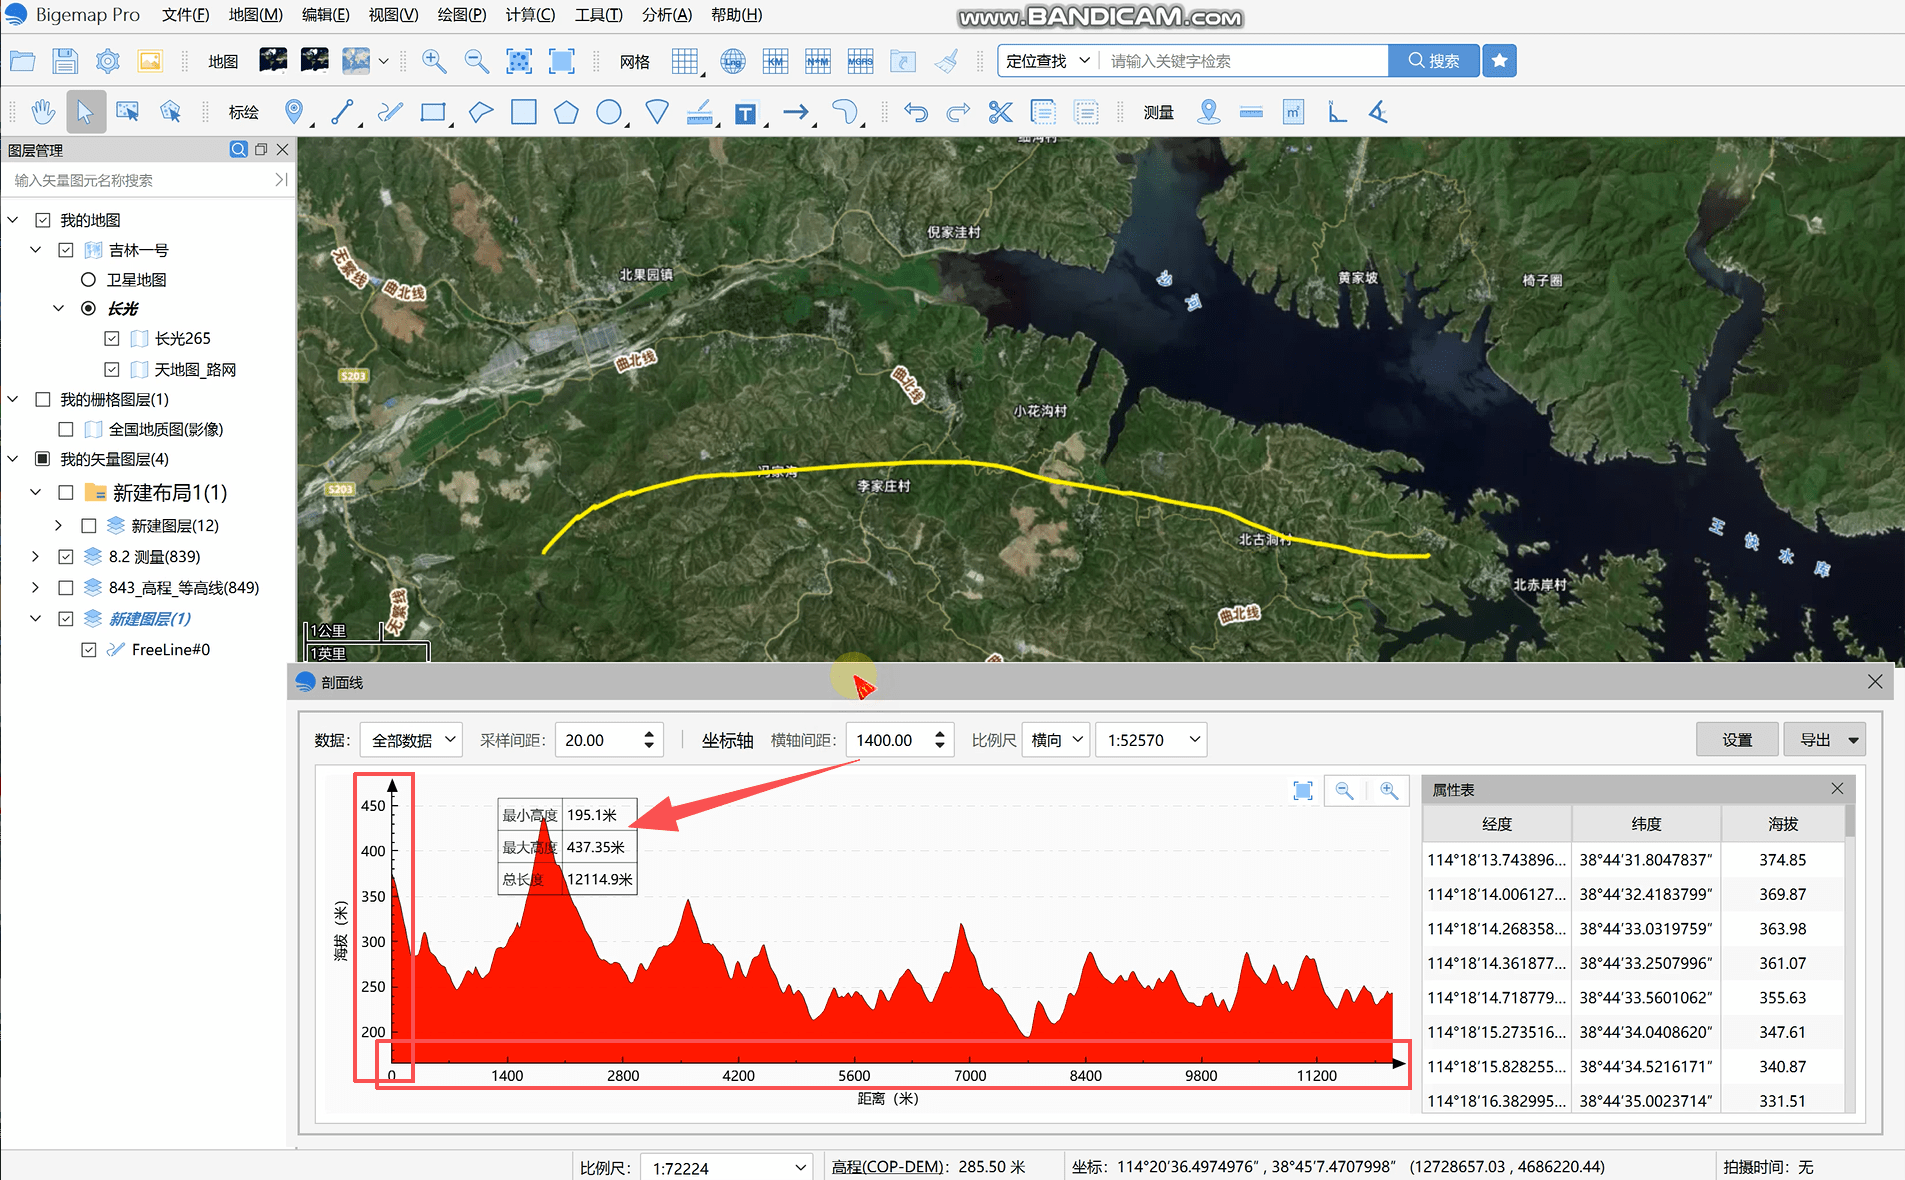Open the settings gear in the toolbar

point(107,61)
